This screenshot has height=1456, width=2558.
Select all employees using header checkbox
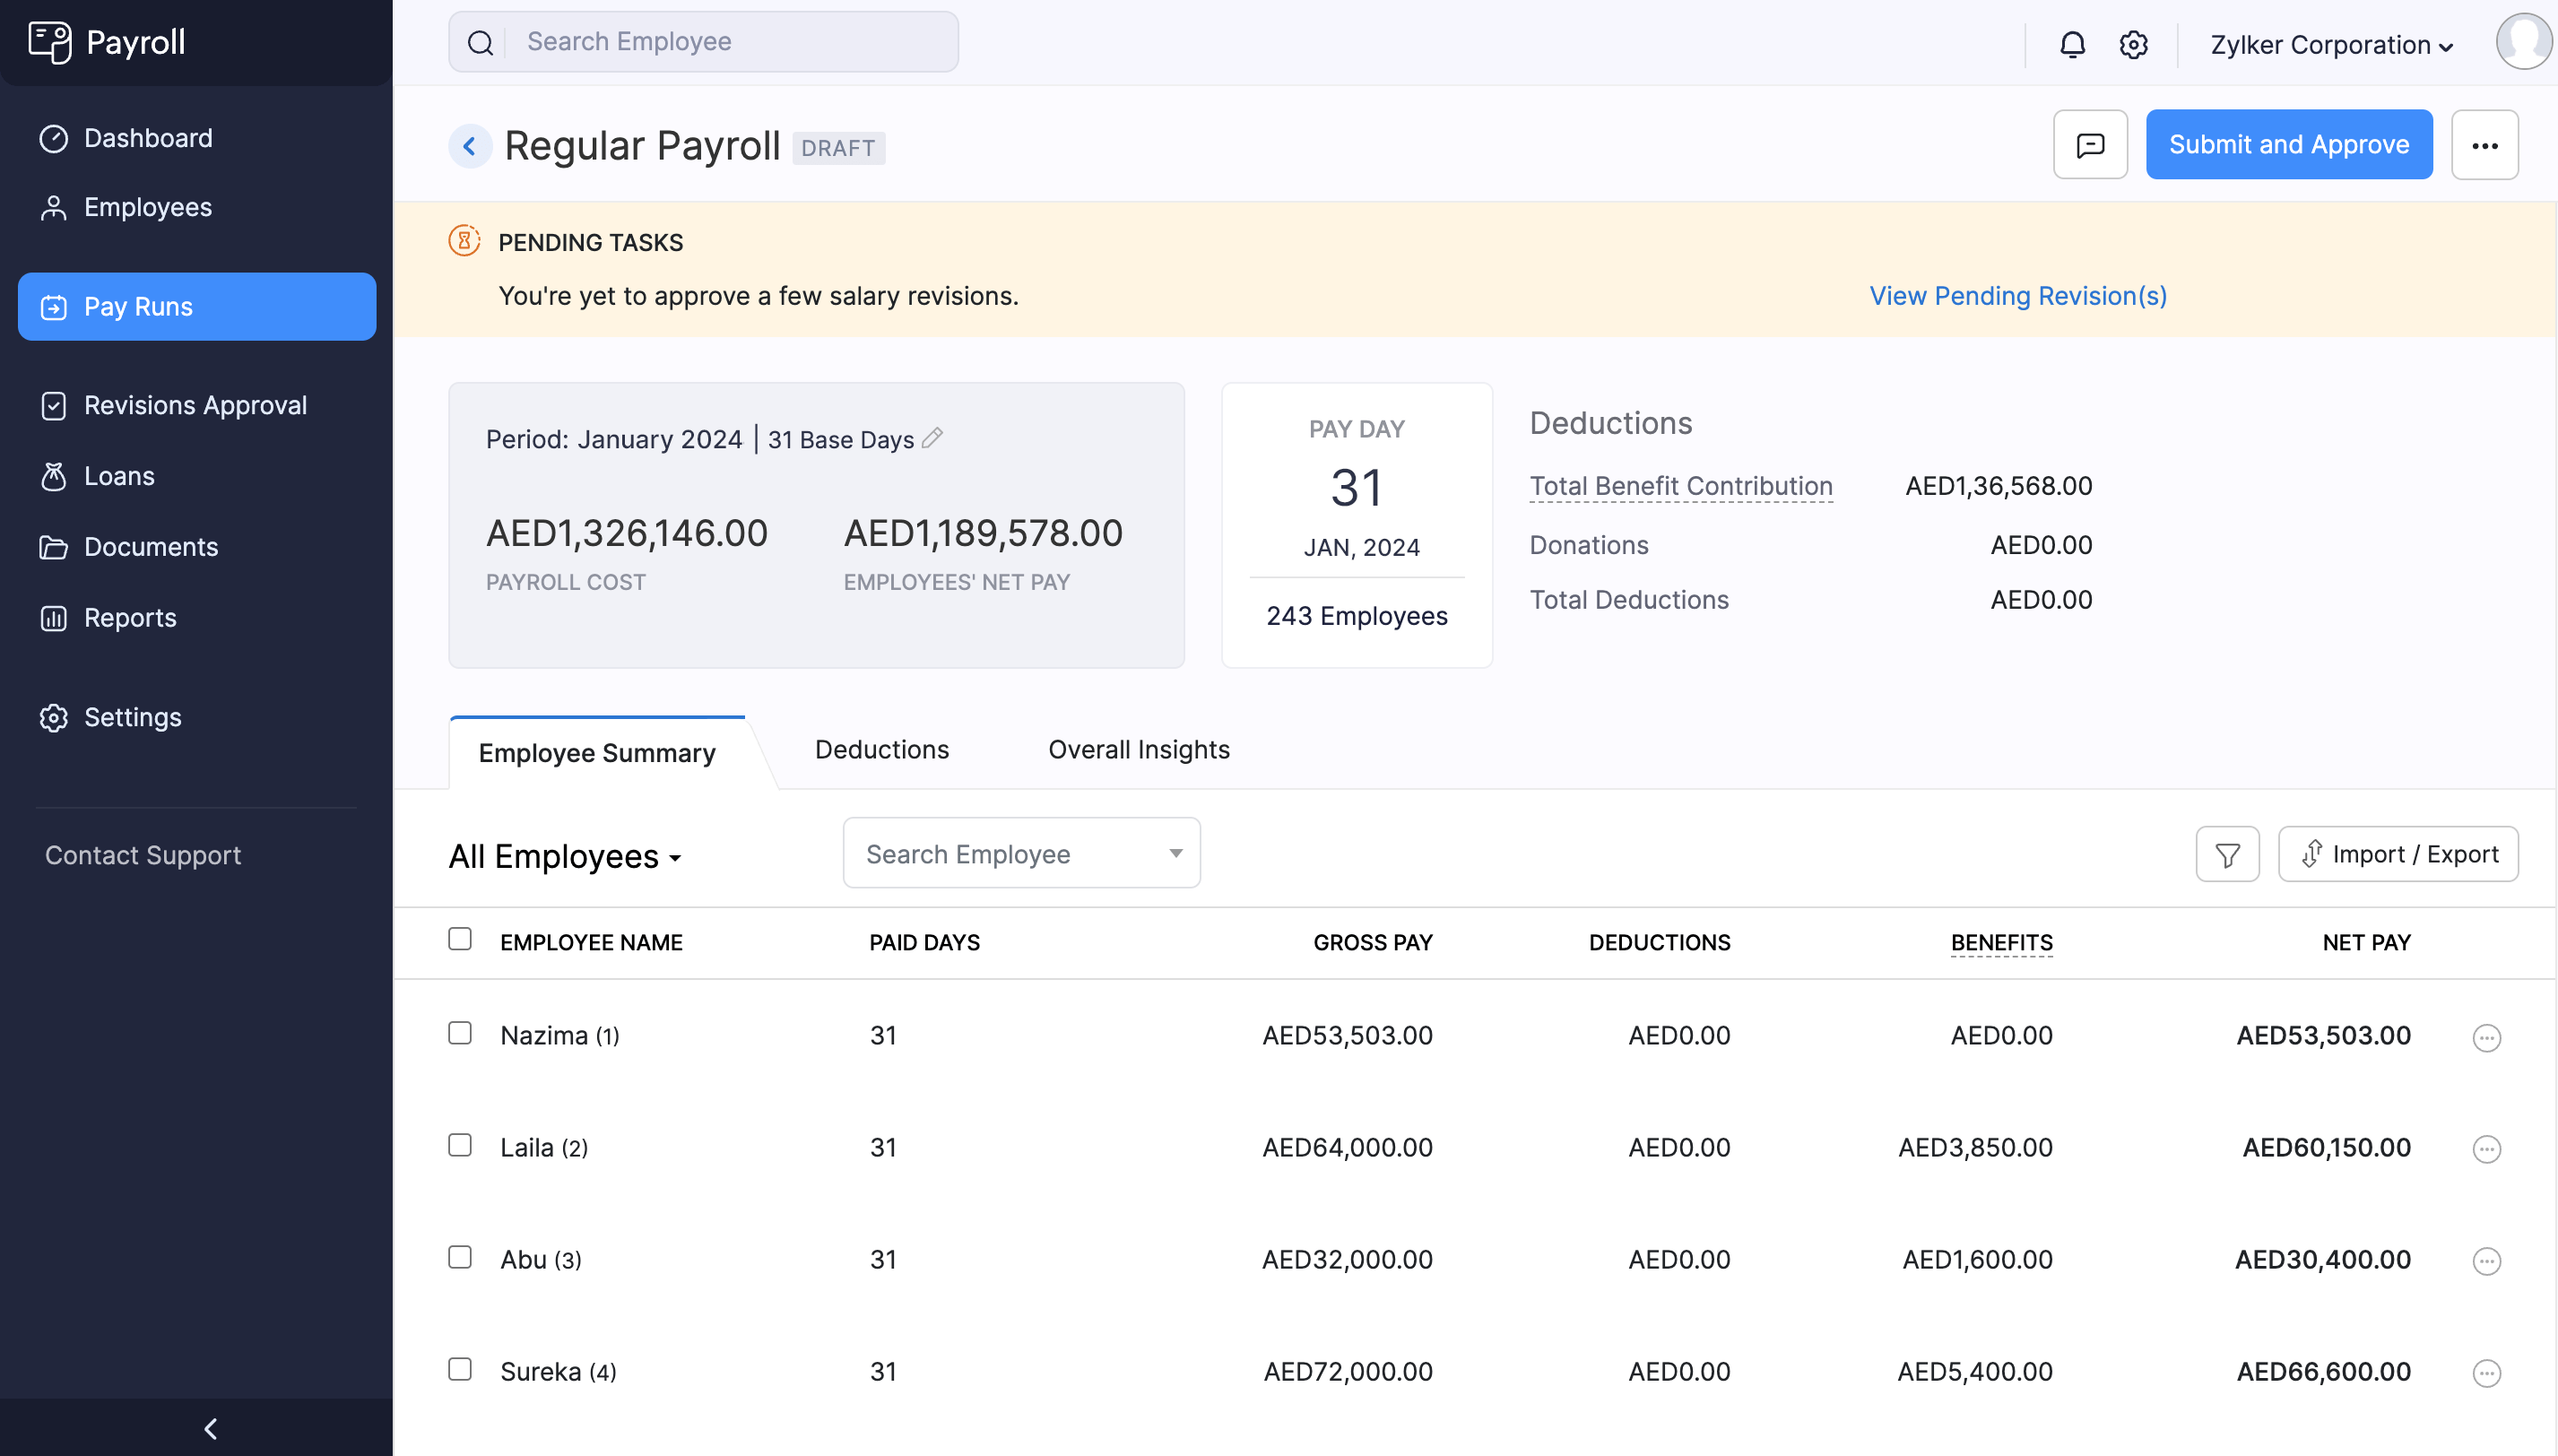(459, 938)
